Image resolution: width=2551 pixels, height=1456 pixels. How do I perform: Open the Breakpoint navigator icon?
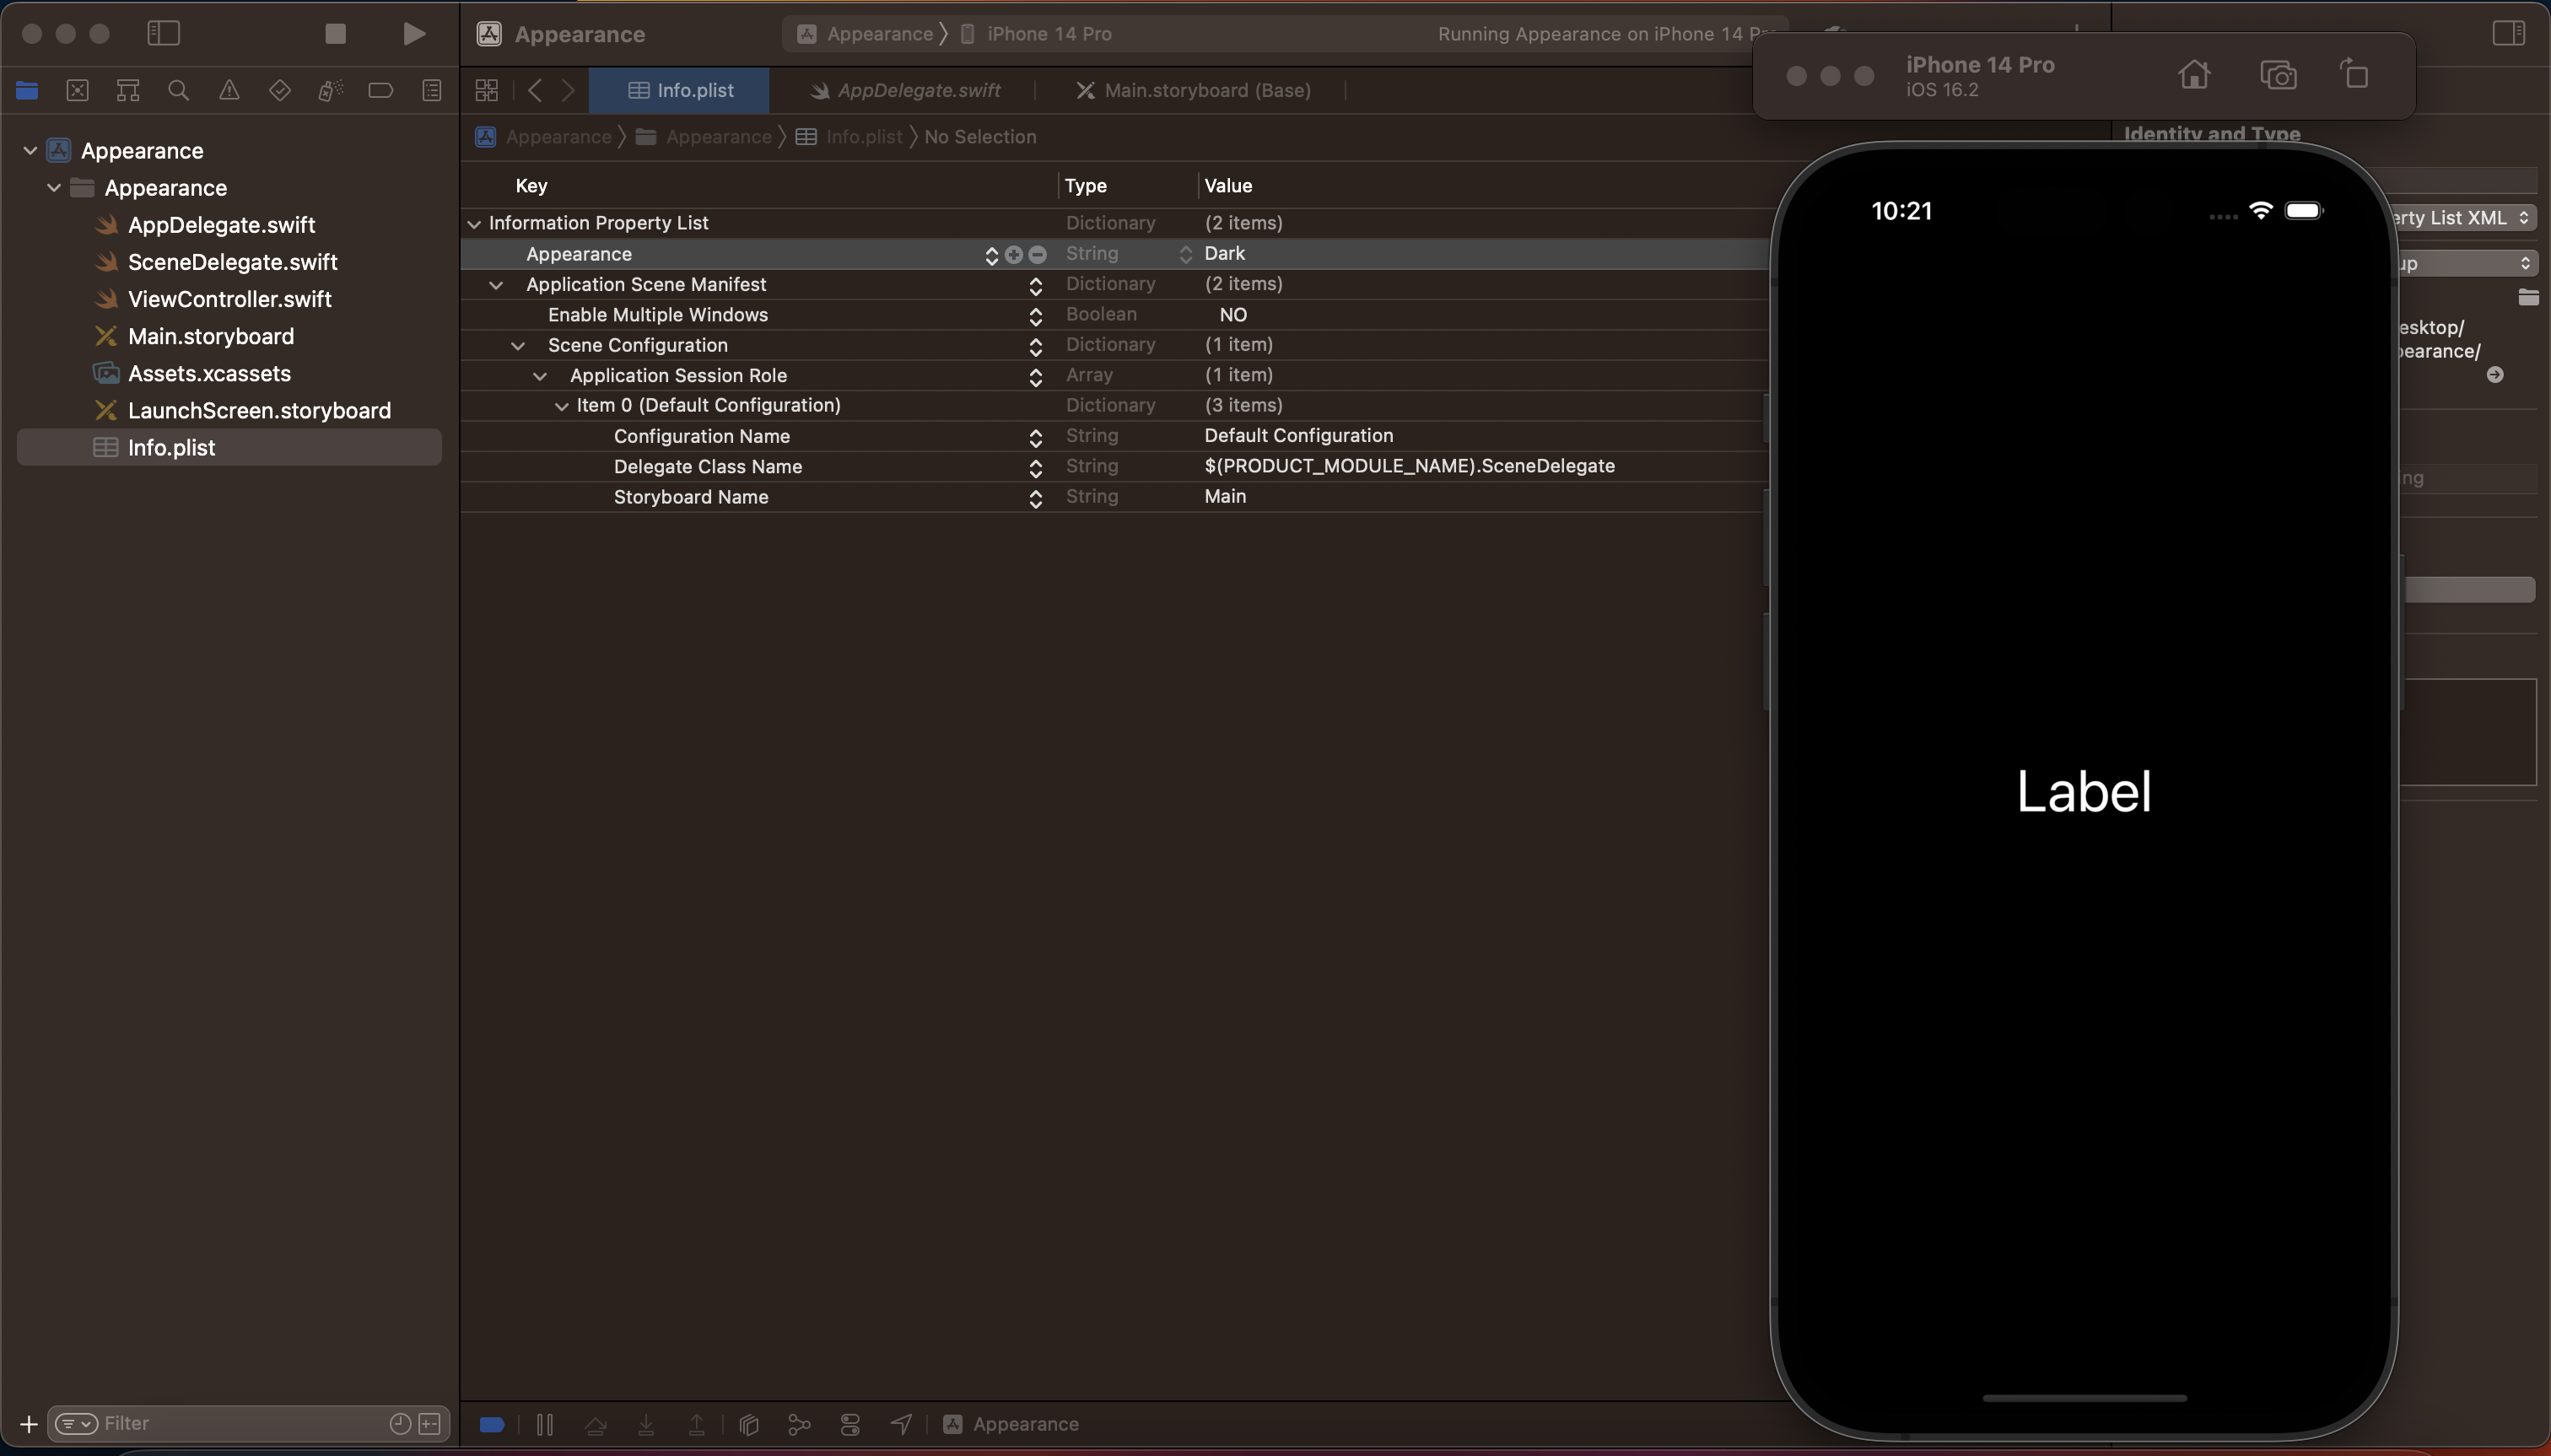380,90
